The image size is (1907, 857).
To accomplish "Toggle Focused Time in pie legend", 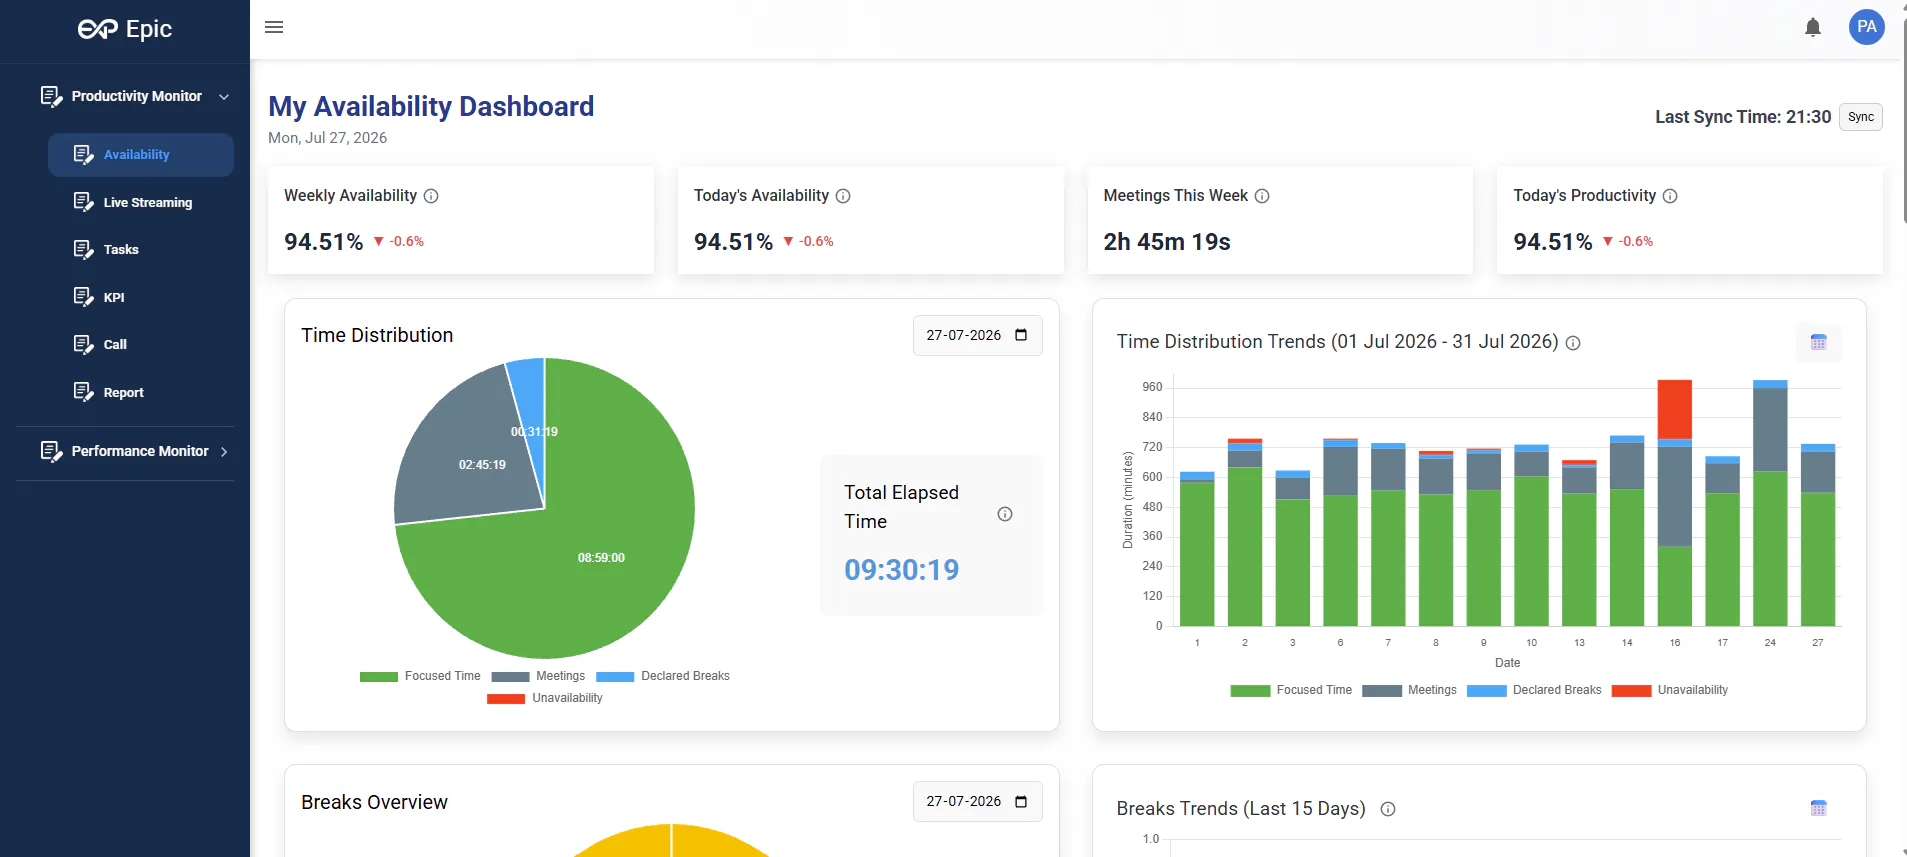I will click(x=420, y=676).
